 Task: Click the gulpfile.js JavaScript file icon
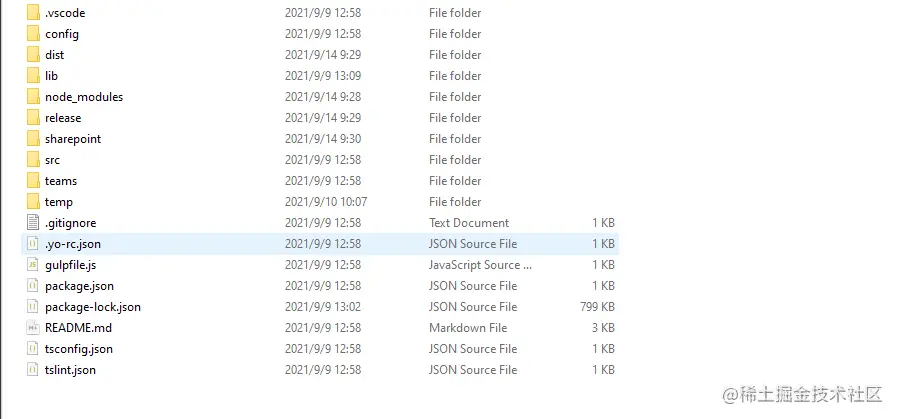coord(33,265)
